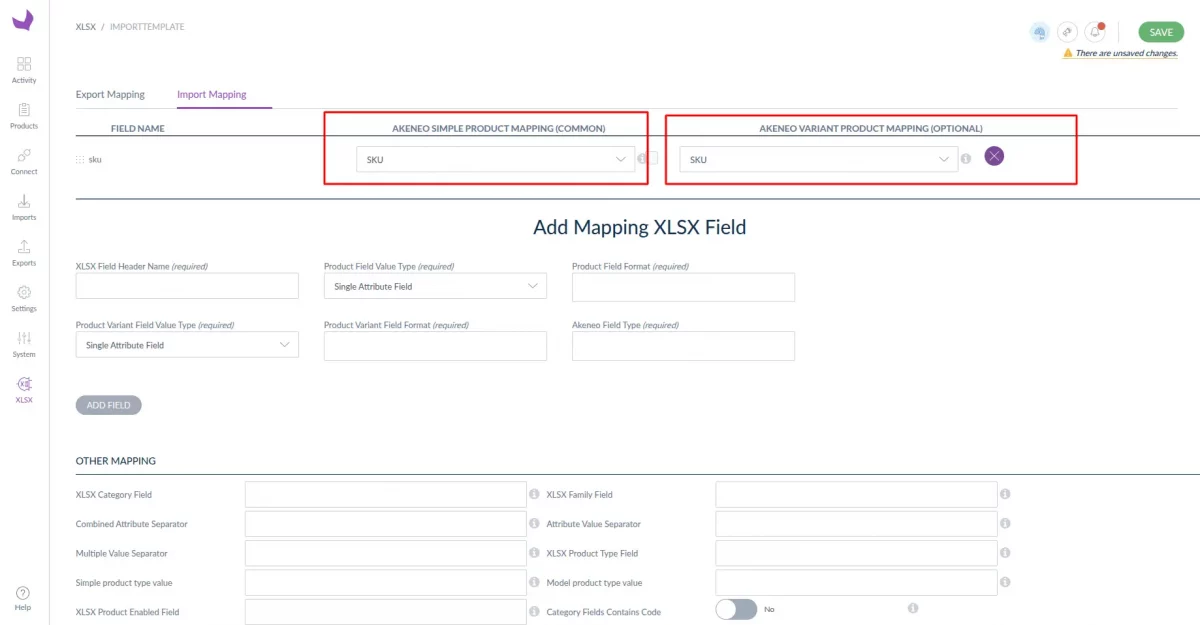Switch to the Export Mapping tab

click(x=110, y=94)
